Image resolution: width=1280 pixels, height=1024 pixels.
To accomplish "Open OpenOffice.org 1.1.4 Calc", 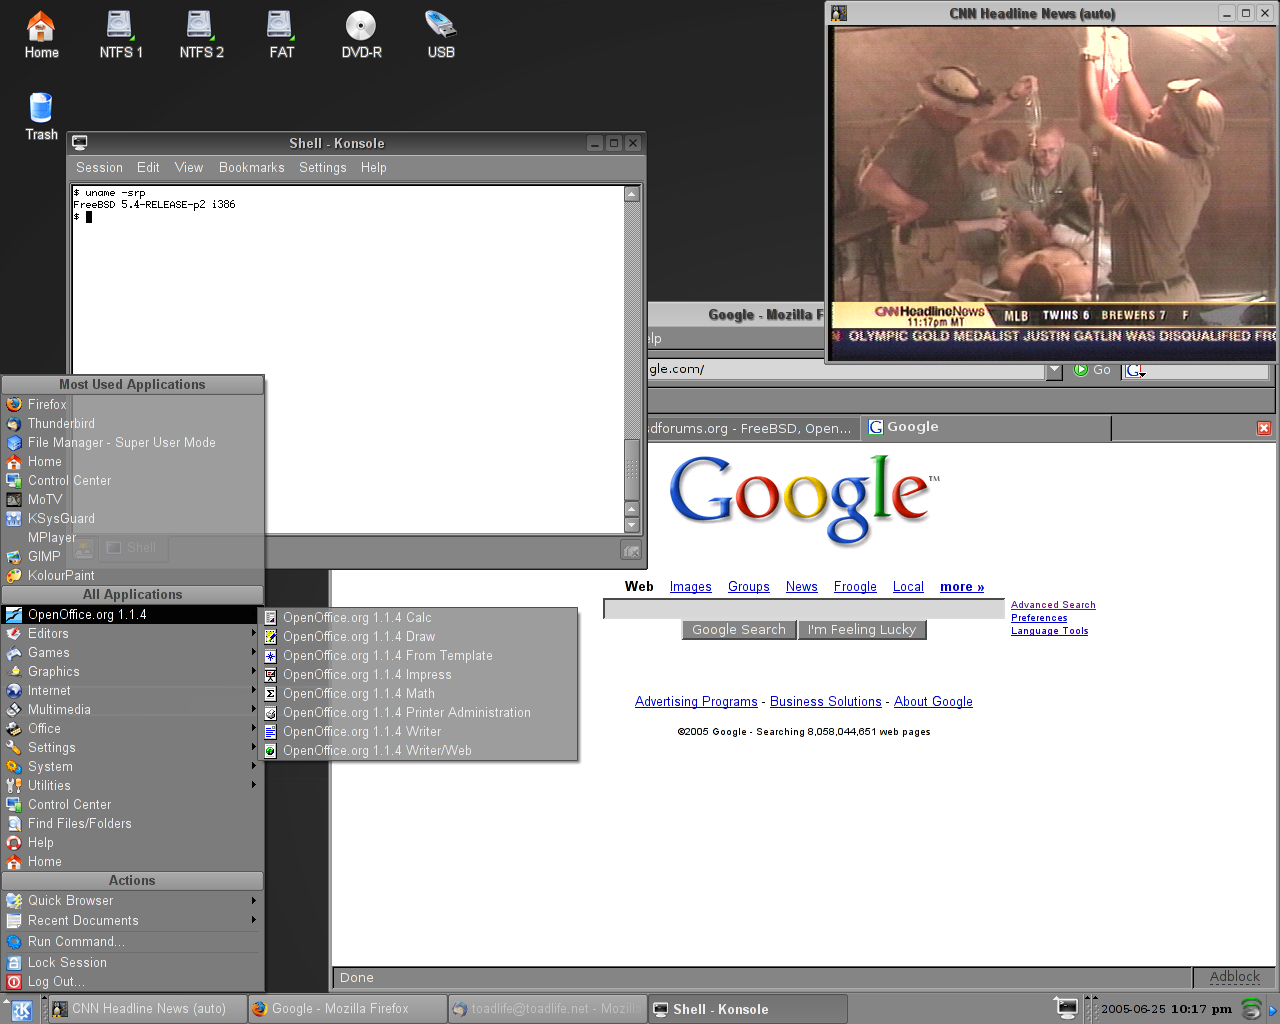I will tap(357, 618).
